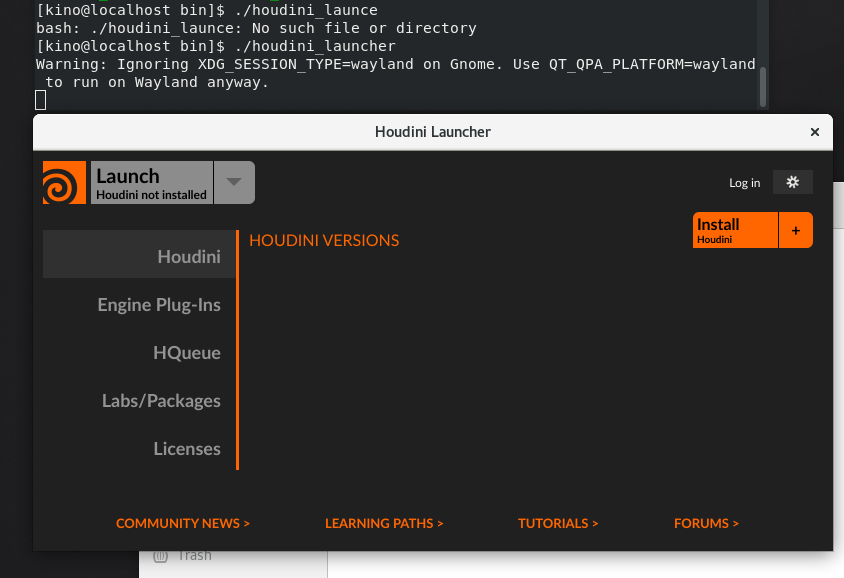Click the orange Houdini spiral logo
Viewport: 844px width, 578px height.
pos(64,182)
